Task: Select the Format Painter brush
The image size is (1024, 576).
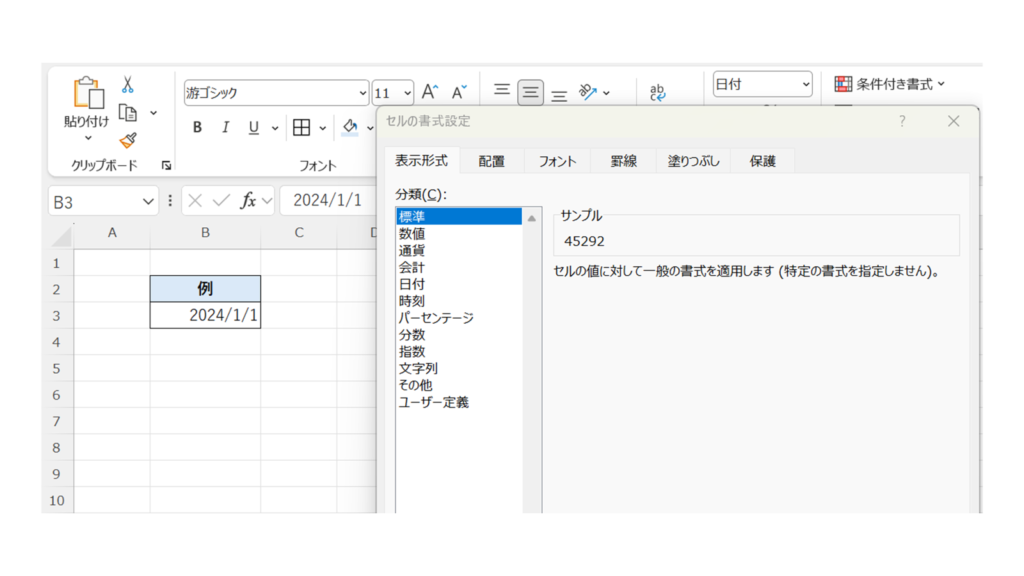Action: pos(128,140)
